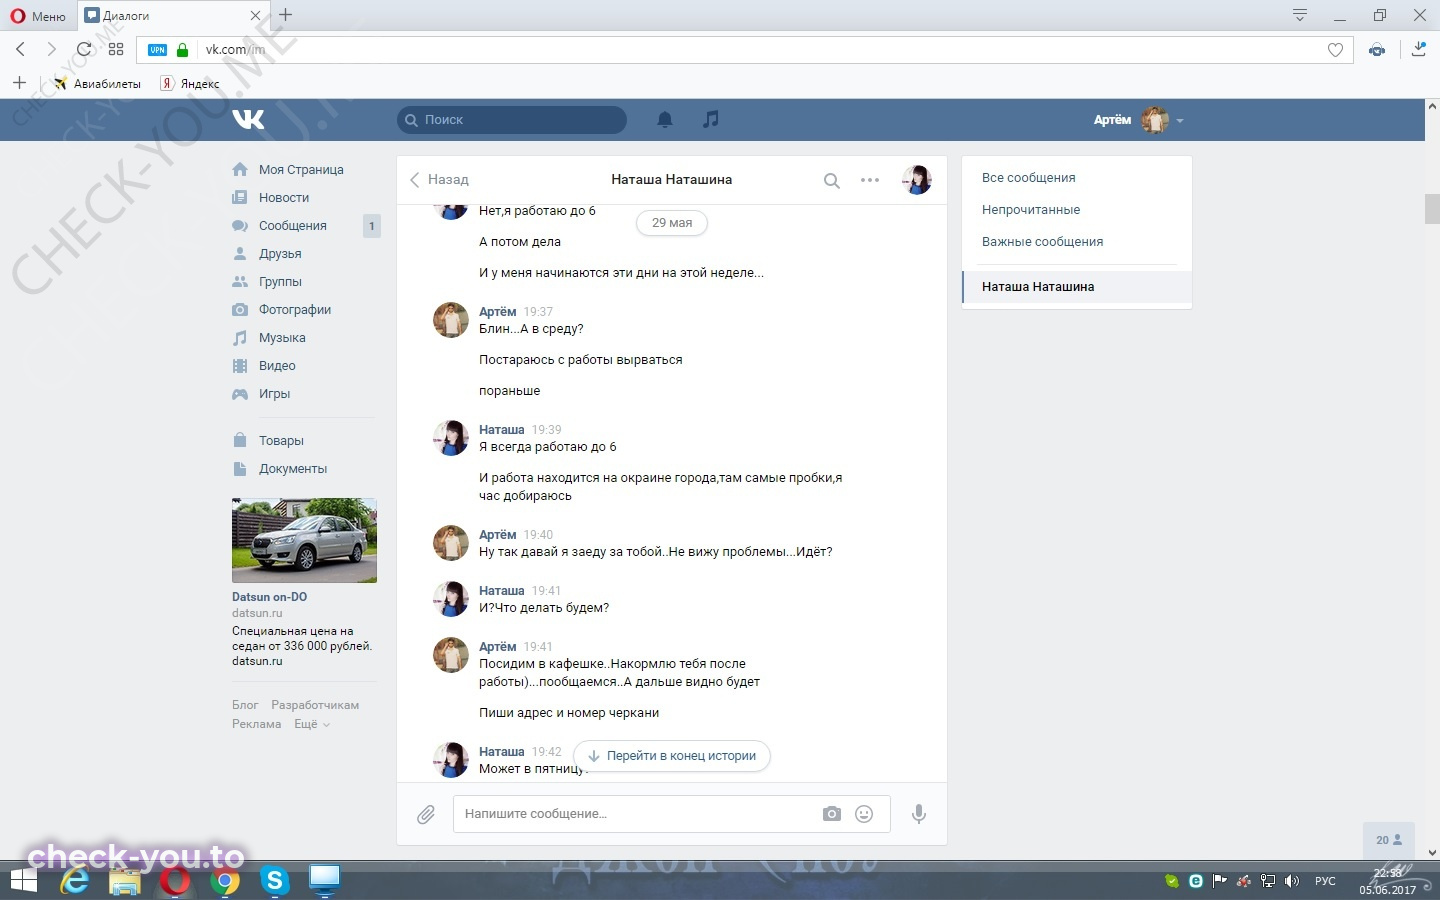Open Skype from the Windows taskbar
Screen dimensions: 1440x900
(x=274, y=881)
